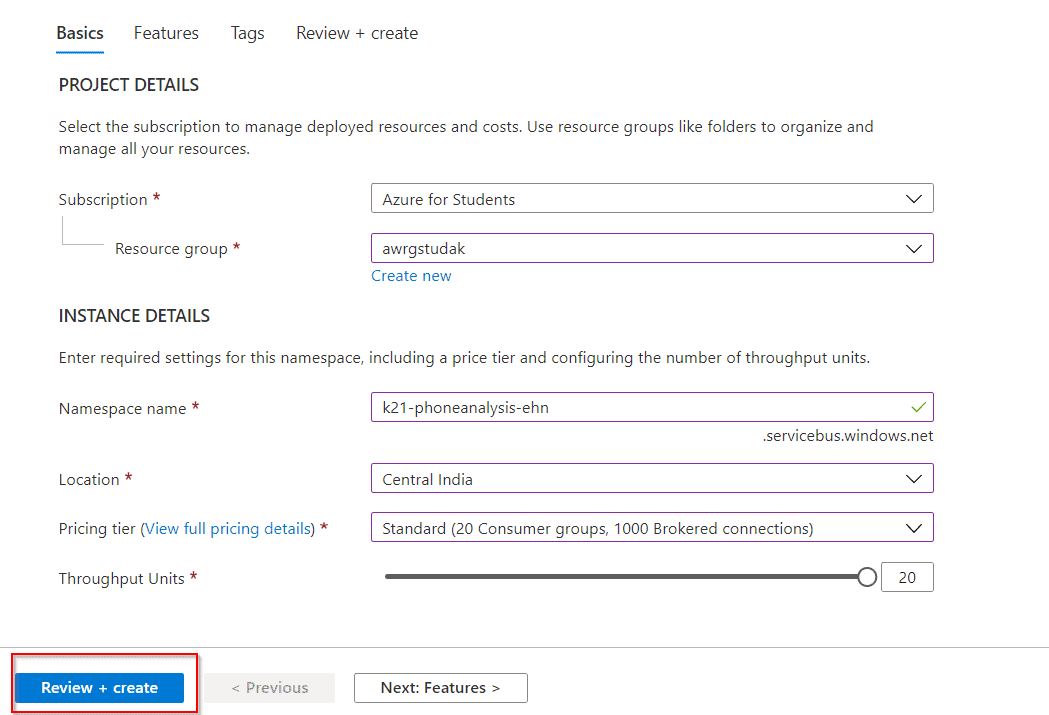Click the Throughput Units slider handle
1049x715 pixels.
(867, 577)
